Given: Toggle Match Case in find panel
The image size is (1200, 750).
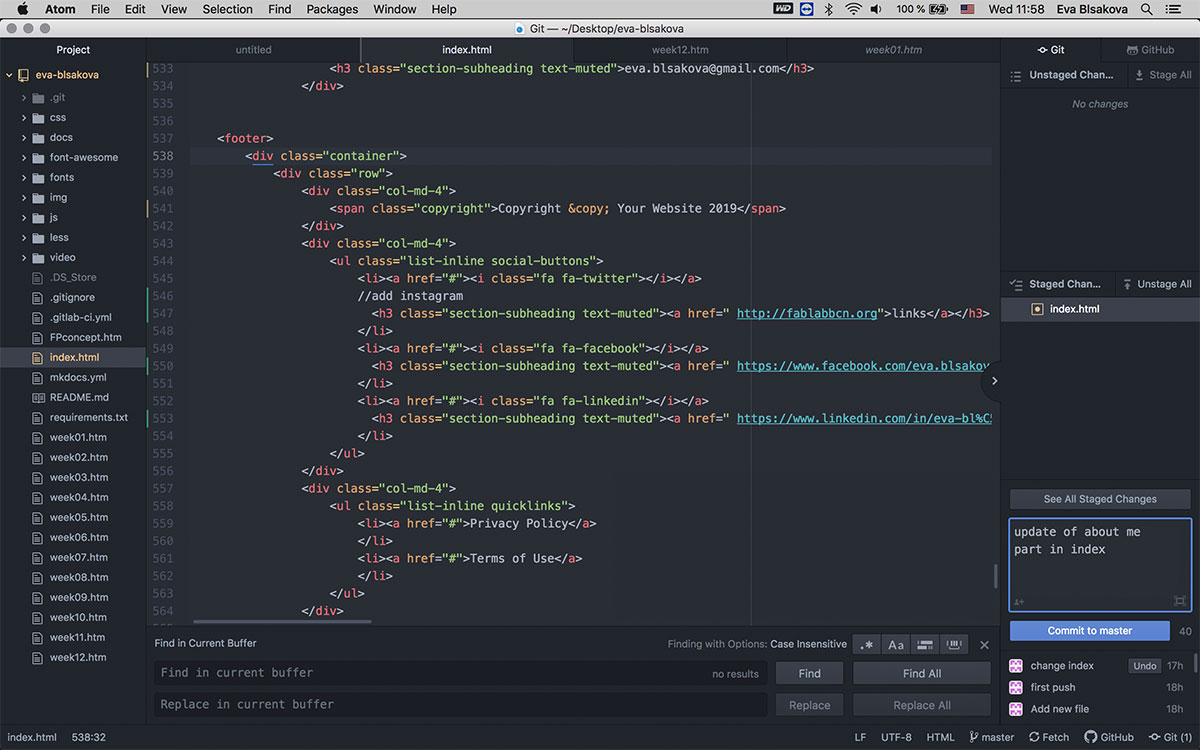Looking at the screenshot, I should (x=896, y=645).
